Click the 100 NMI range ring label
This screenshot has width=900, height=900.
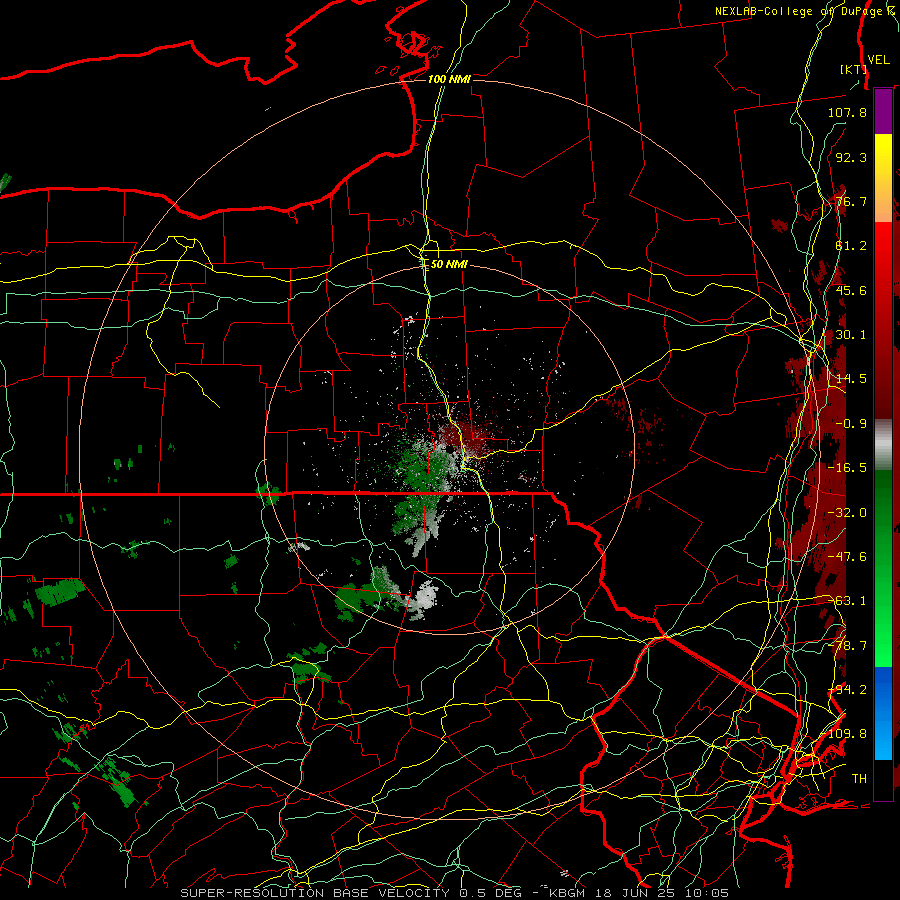pos(449,79)
